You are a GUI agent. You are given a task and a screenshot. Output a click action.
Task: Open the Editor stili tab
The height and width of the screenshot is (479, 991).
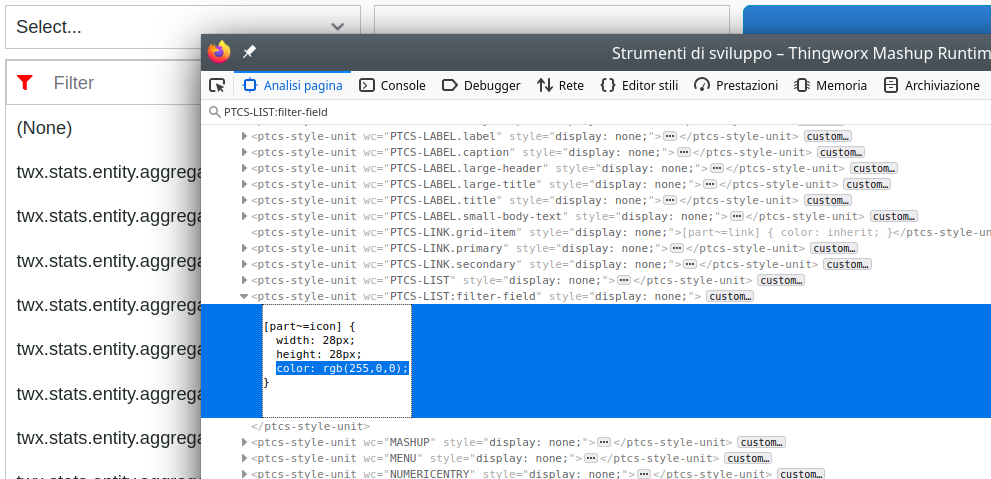pos(639,85)
